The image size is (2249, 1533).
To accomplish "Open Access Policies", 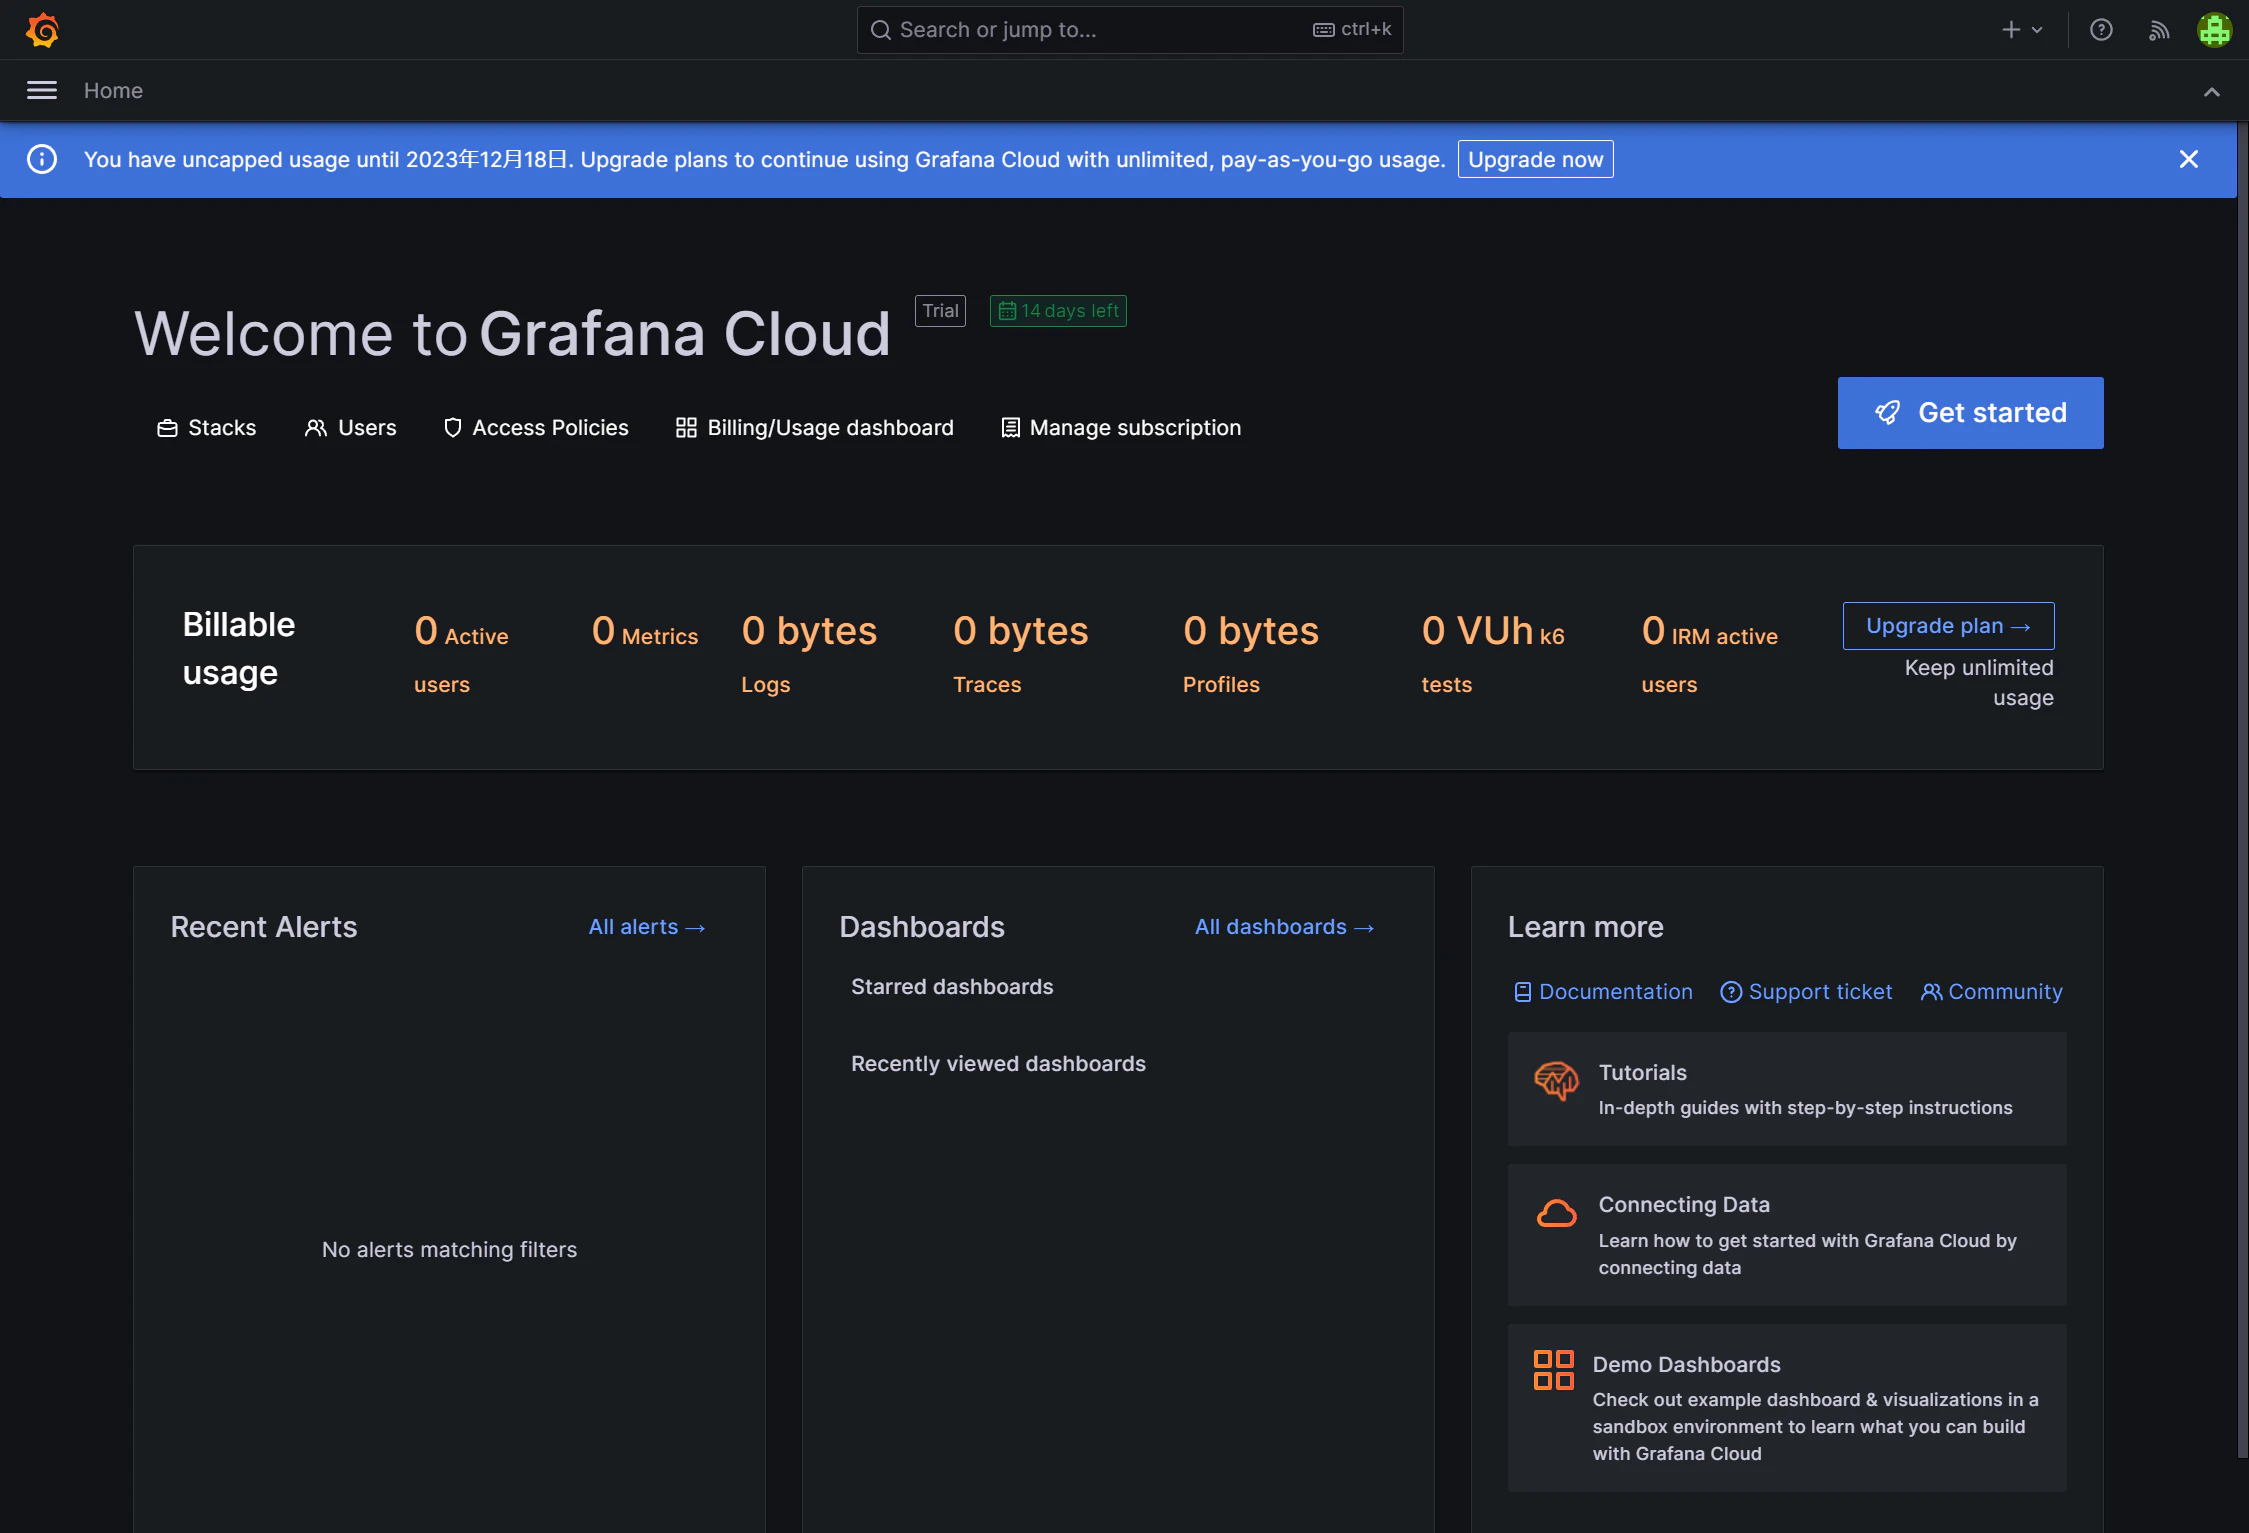I will point(536,428).
